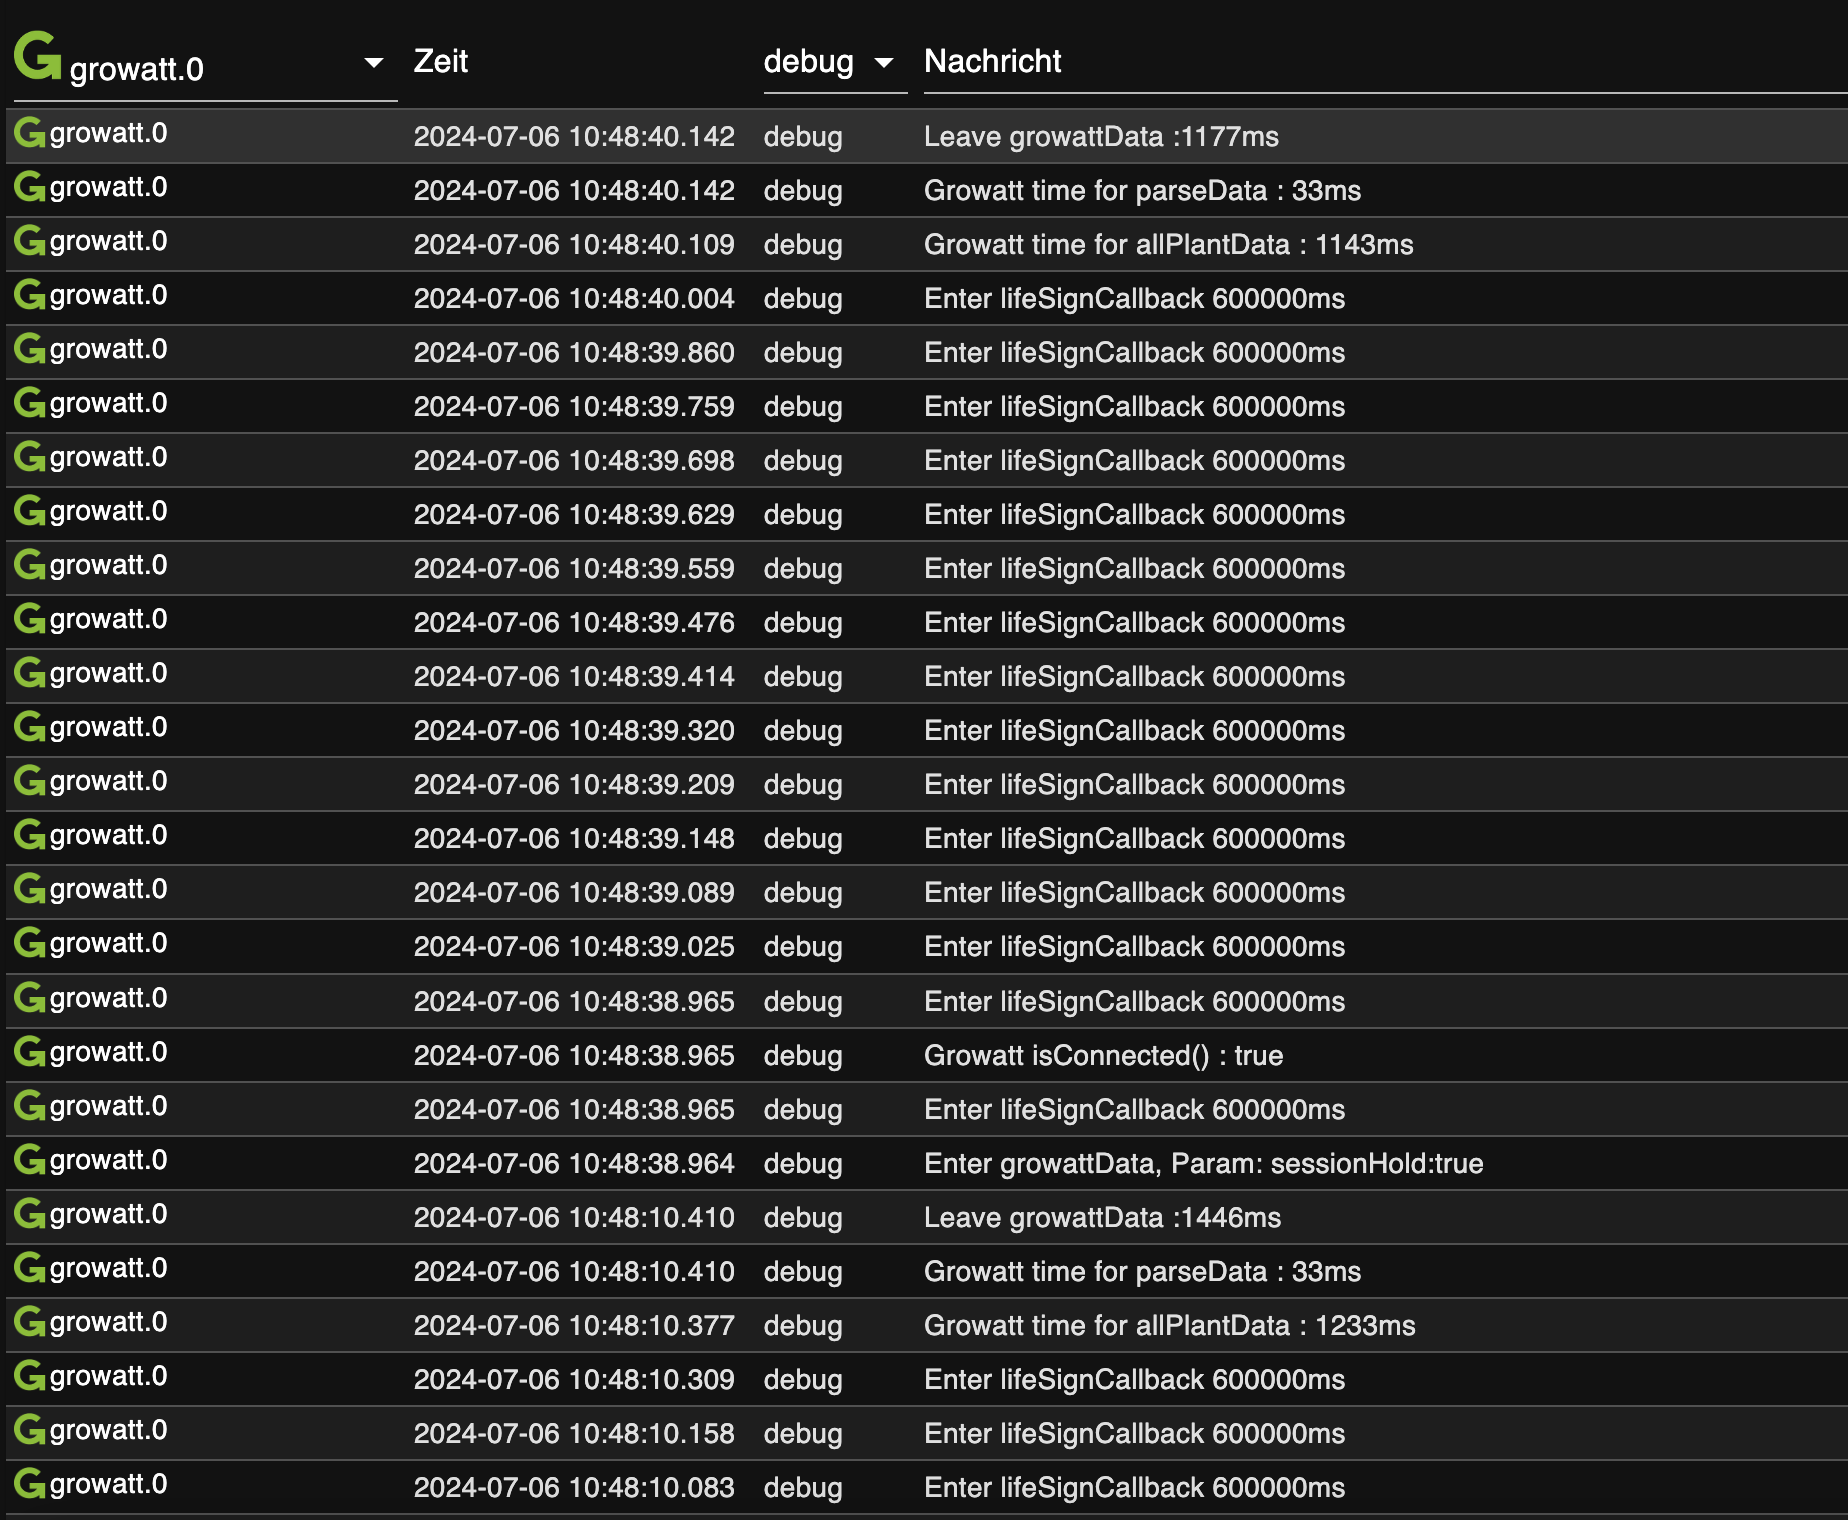The height and width of the screenshot is (1520, 1848).
Task: Click timestamp 2024-07-06 10:48:39.860
Action: coord(574,352)
